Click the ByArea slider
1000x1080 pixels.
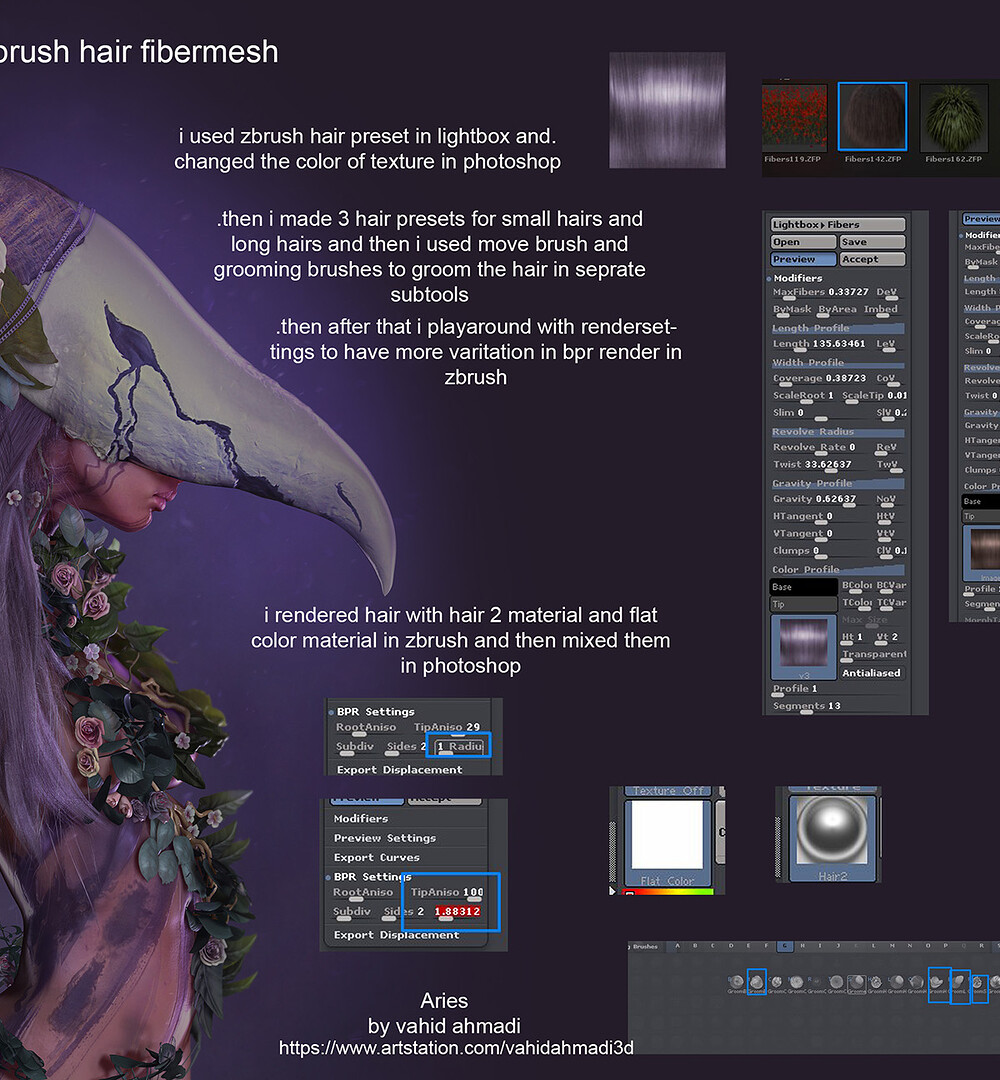point(837,310)
